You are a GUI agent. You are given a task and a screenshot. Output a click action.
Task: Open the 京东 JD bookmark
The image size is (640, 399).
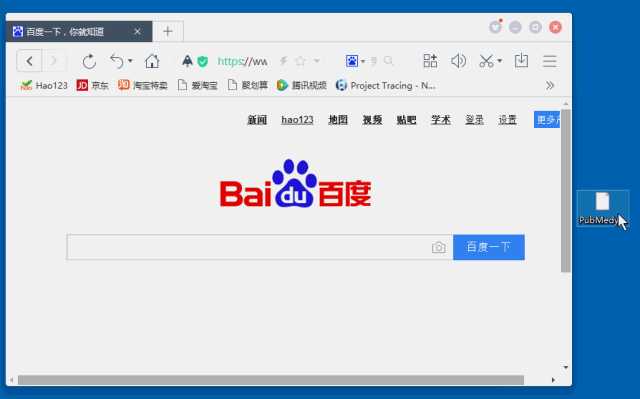pos(93,85)
